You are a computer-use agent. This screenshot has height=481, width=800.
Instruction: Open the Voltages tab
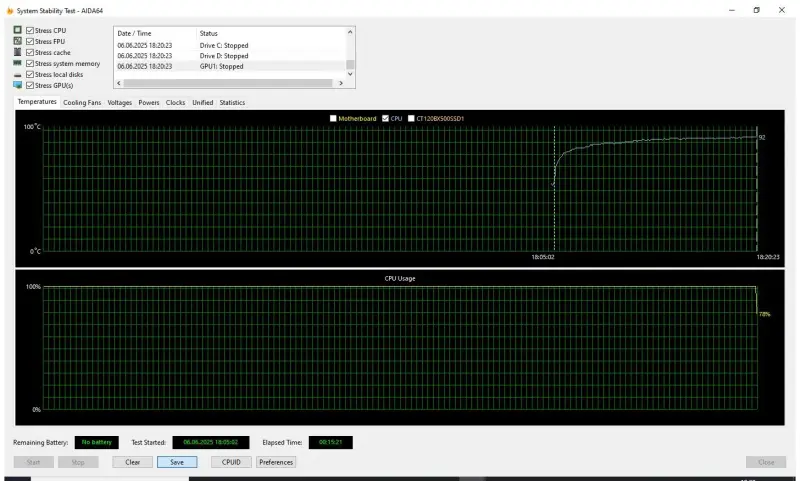point(120,103)
